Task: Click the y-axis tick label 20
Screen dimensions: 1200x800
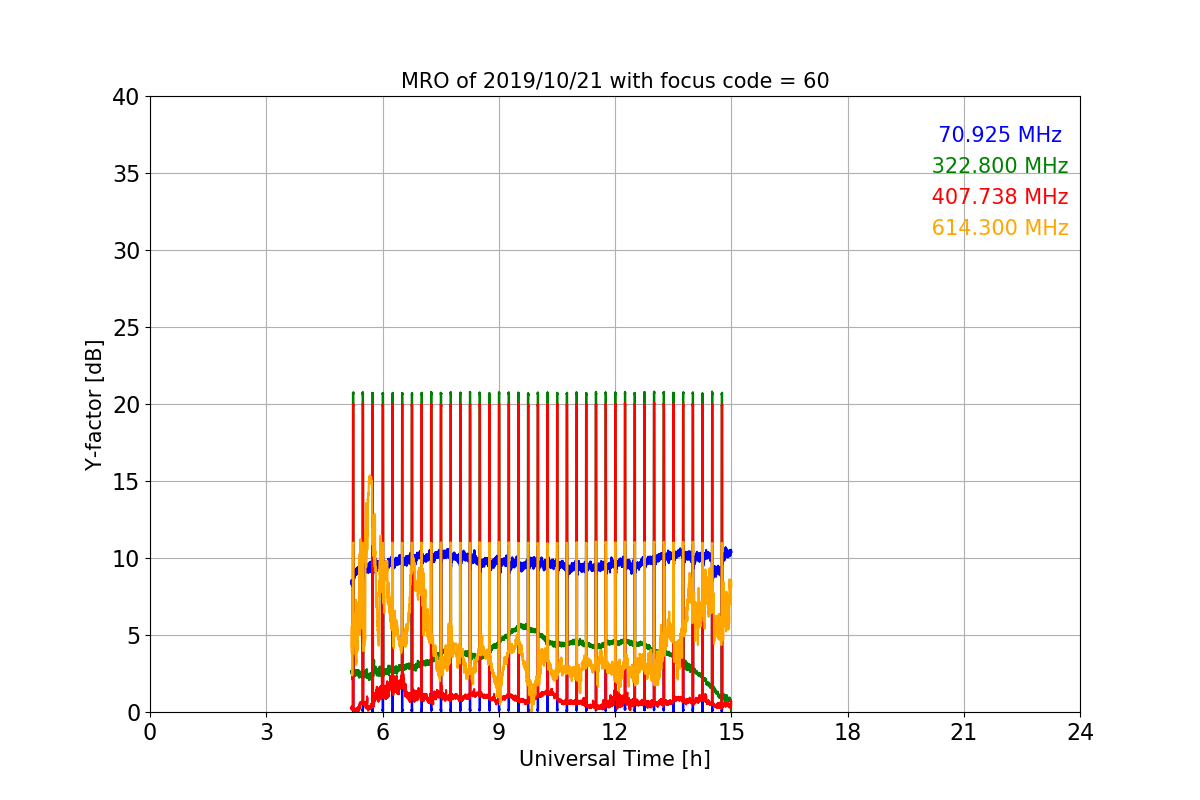Action: 126,405
